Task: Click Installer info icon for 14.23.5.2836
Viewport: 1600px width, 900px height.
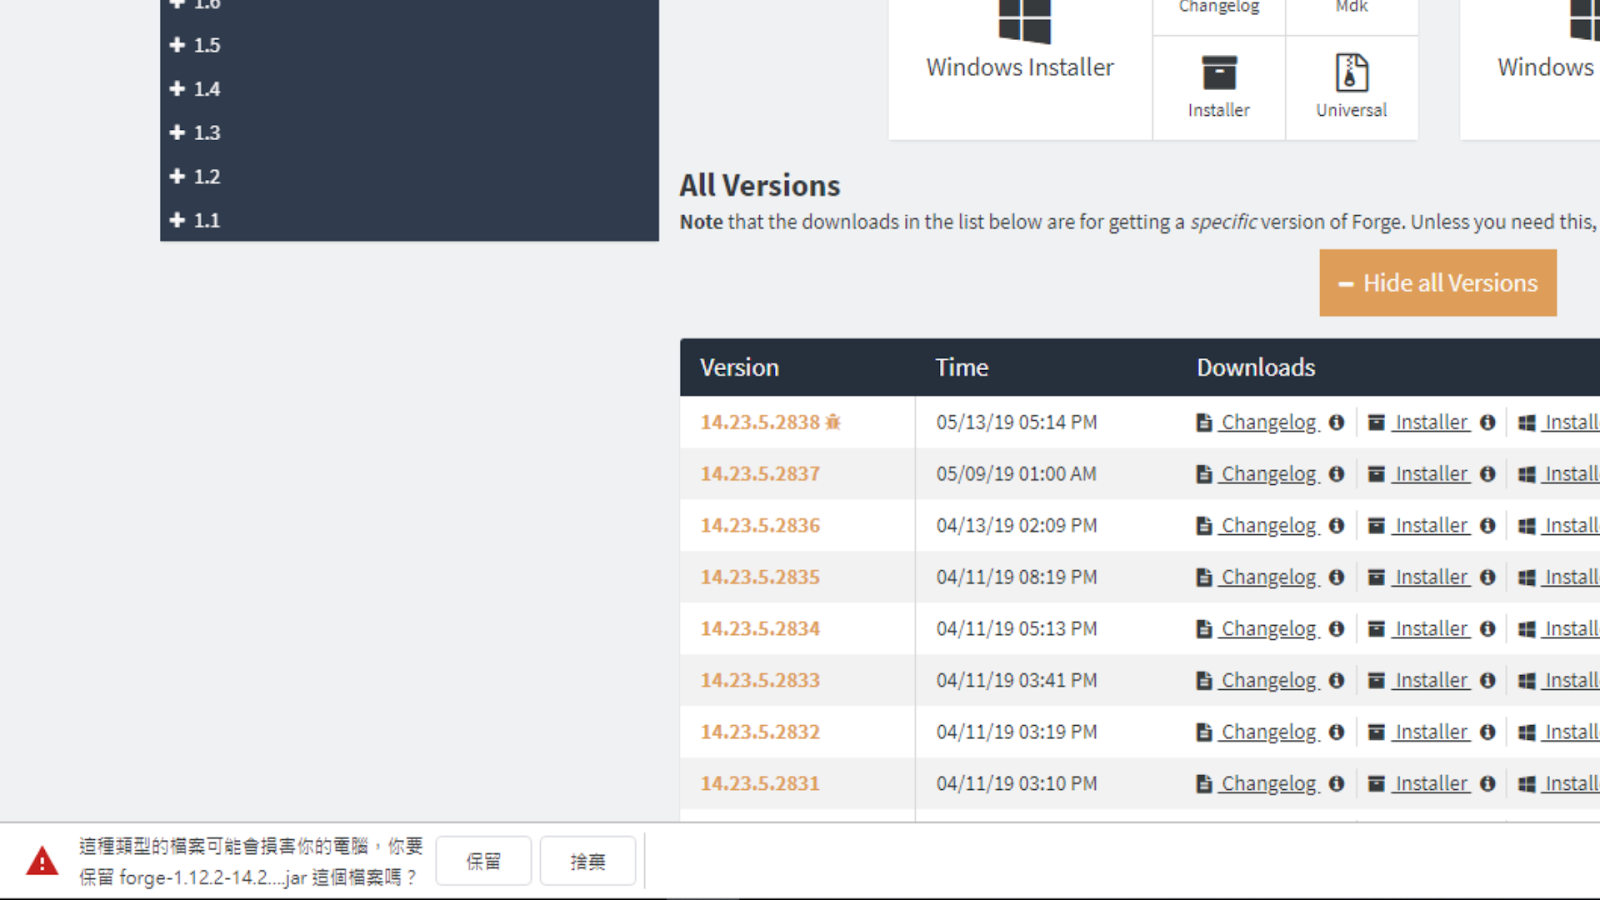Action: 1488,526
